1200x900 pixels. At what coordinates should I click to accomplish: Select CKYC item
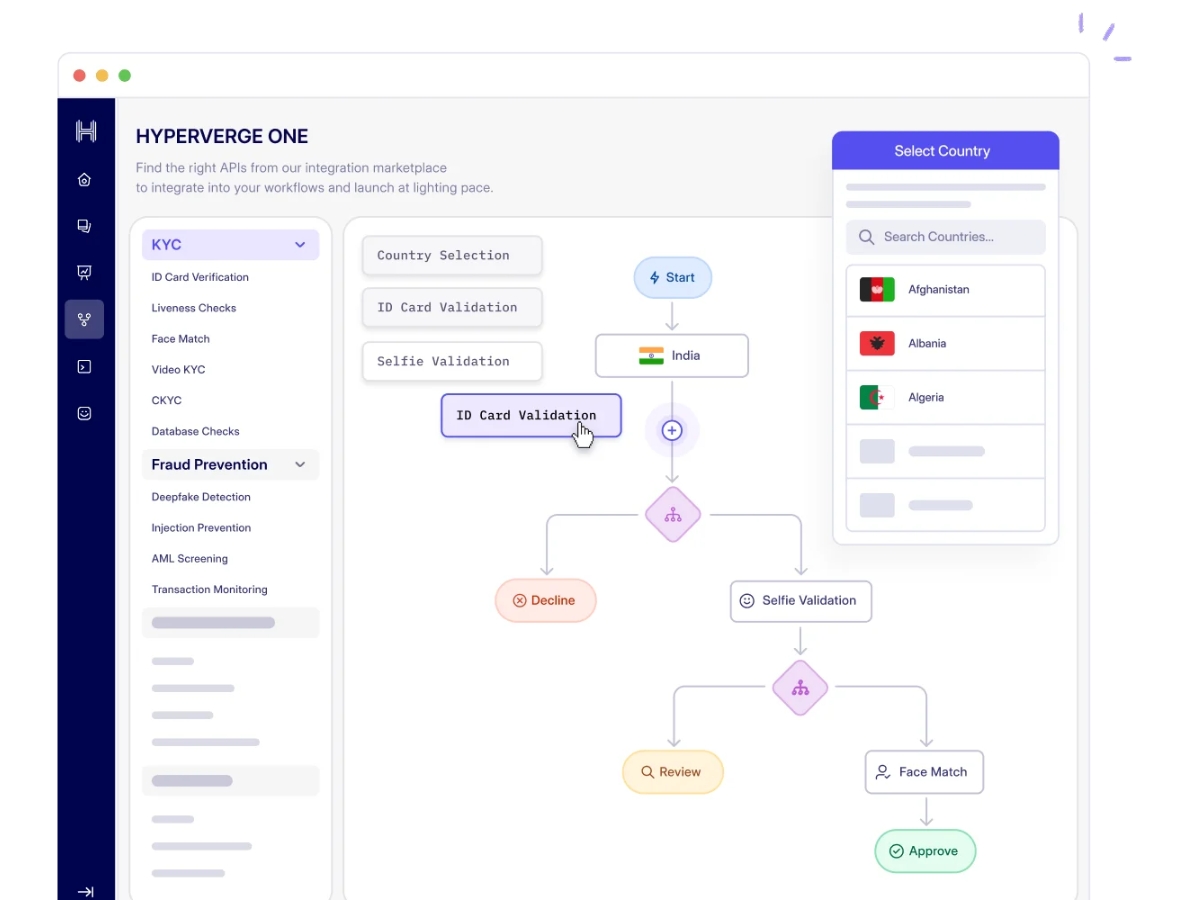click(x=167, y=401)
